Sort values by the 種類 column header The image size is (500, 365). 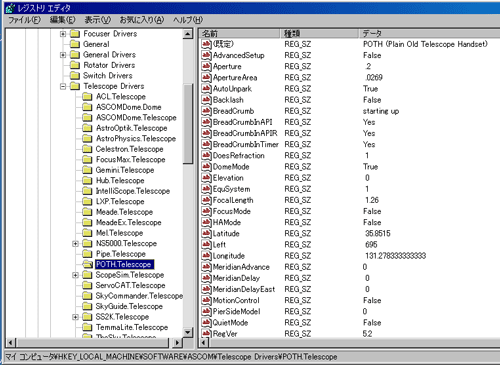pyautogui.click(x=319, y=33)
